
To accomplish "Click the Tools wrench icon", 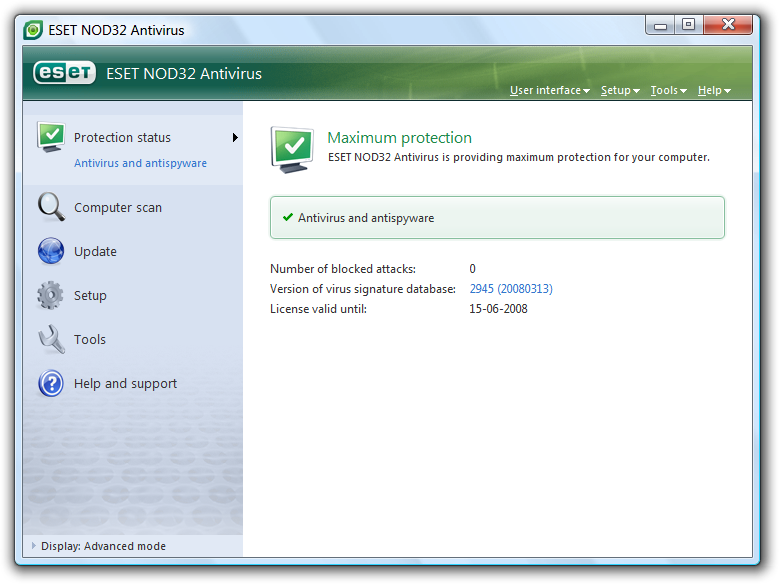I will (x=51, y=339).
